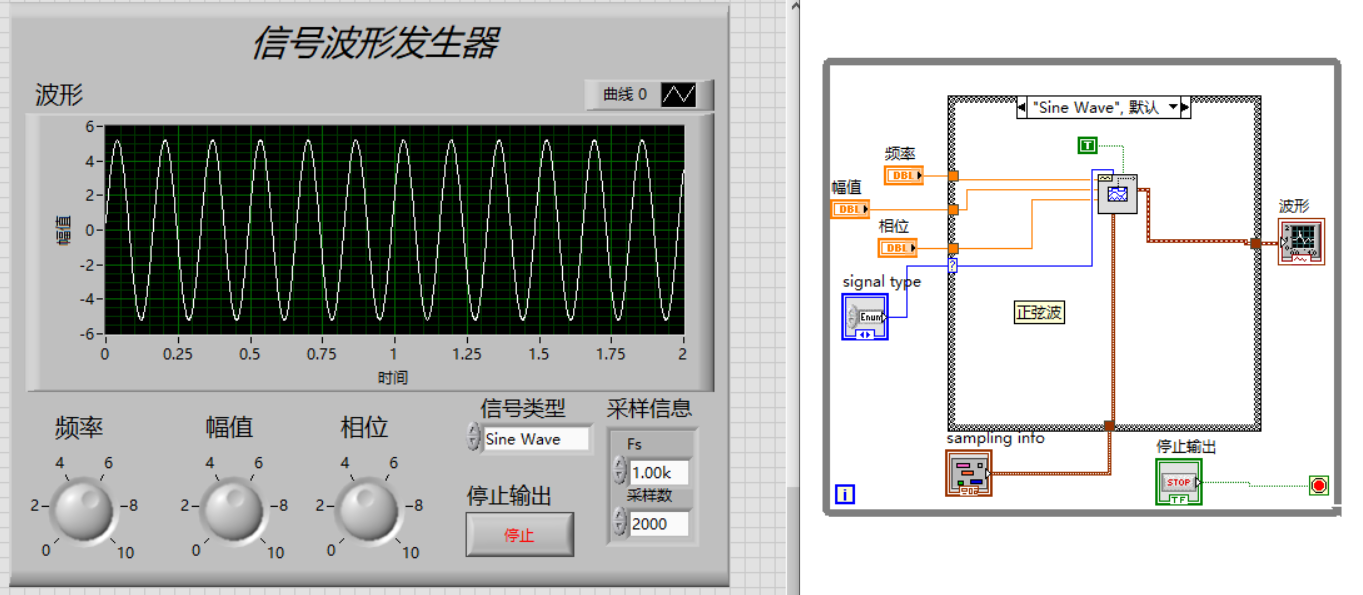Click the 曲线 0 legend label

tap(625, 95)
